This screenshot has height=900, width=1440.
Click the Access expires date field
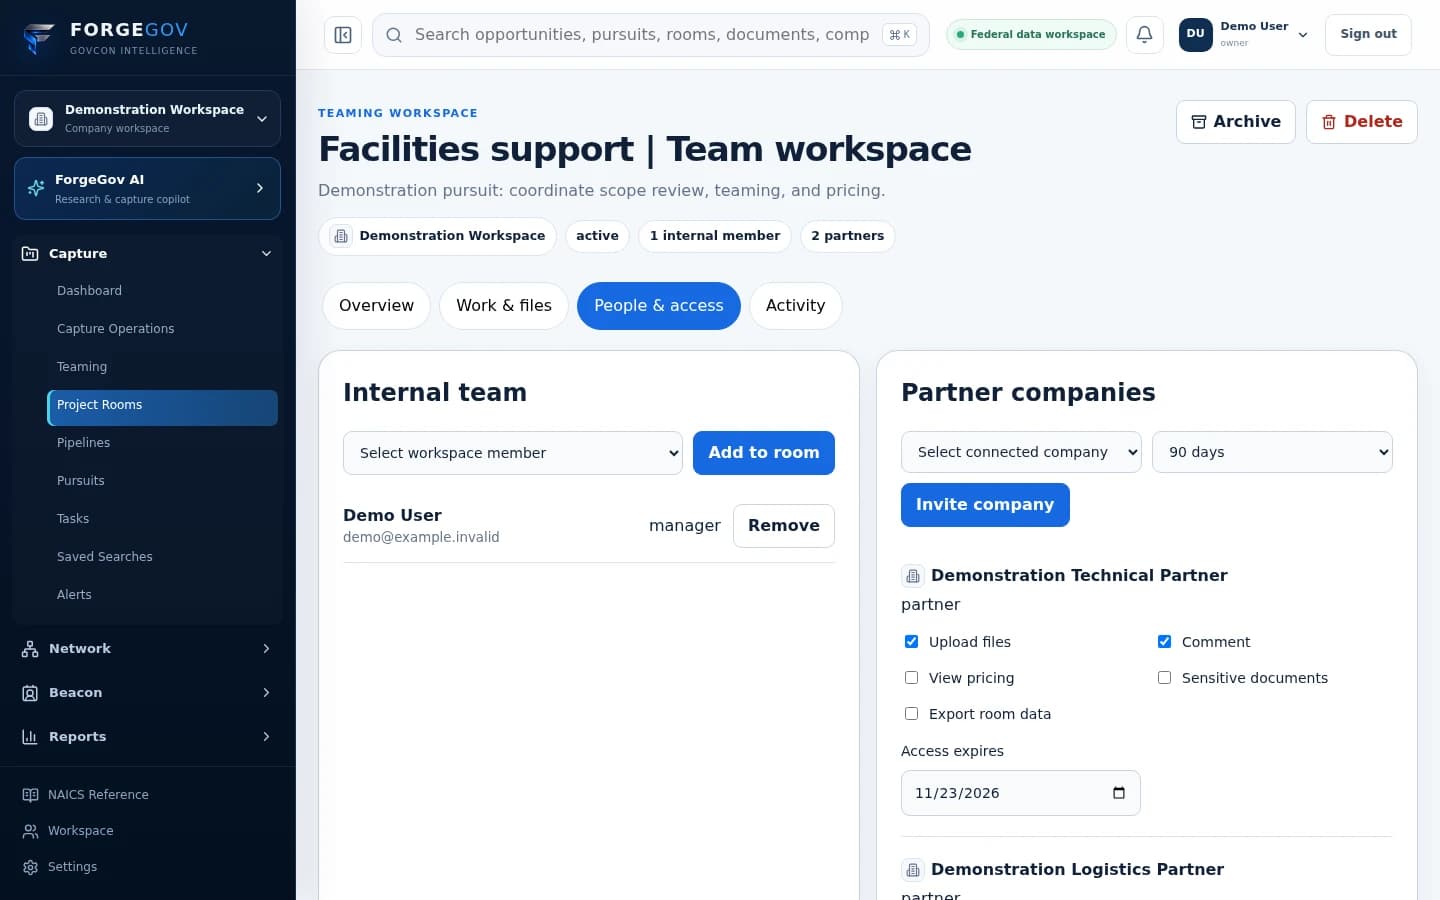(1021, 793)
